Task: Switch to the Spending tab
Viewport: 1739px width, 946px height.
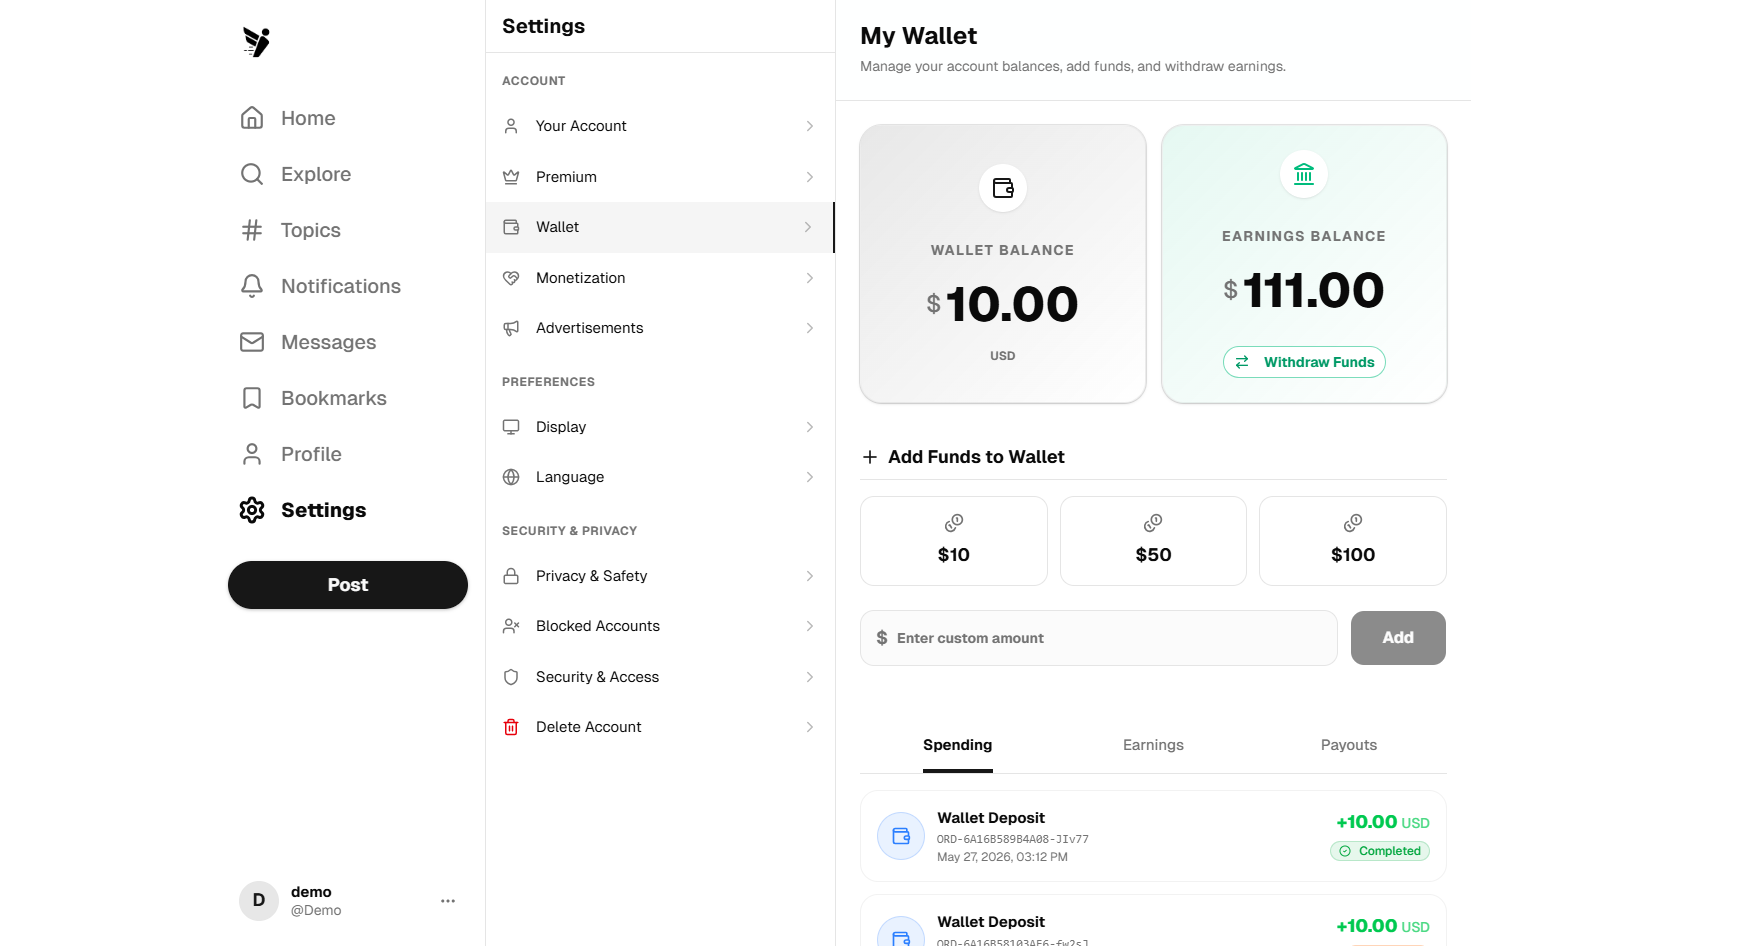Action: [957, 745]
